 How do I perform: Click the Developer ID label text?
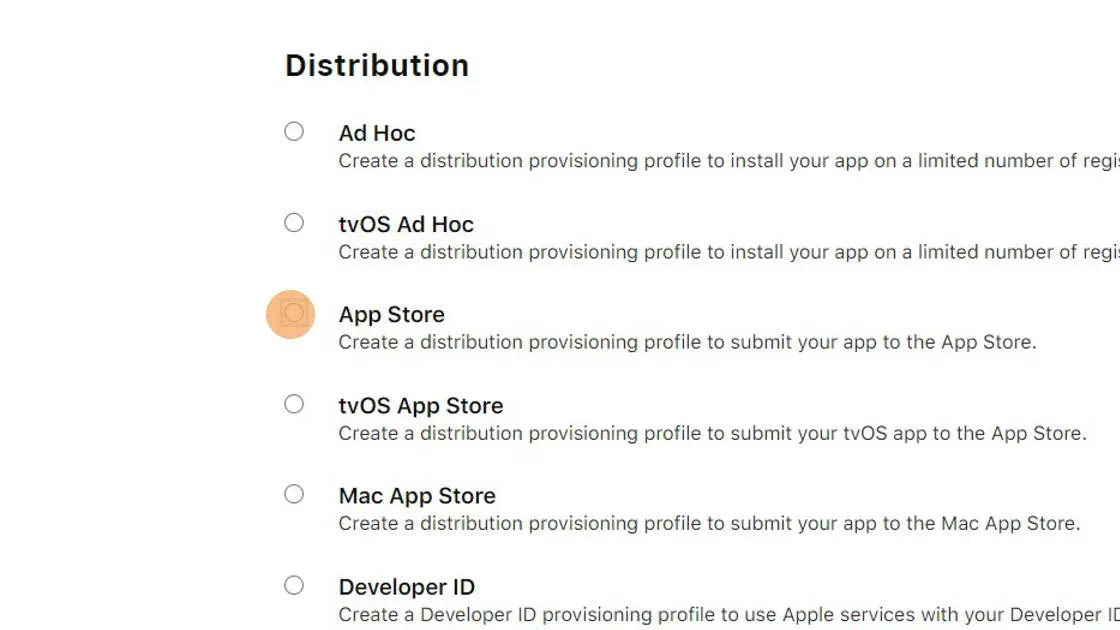click(x=407, y=586)
